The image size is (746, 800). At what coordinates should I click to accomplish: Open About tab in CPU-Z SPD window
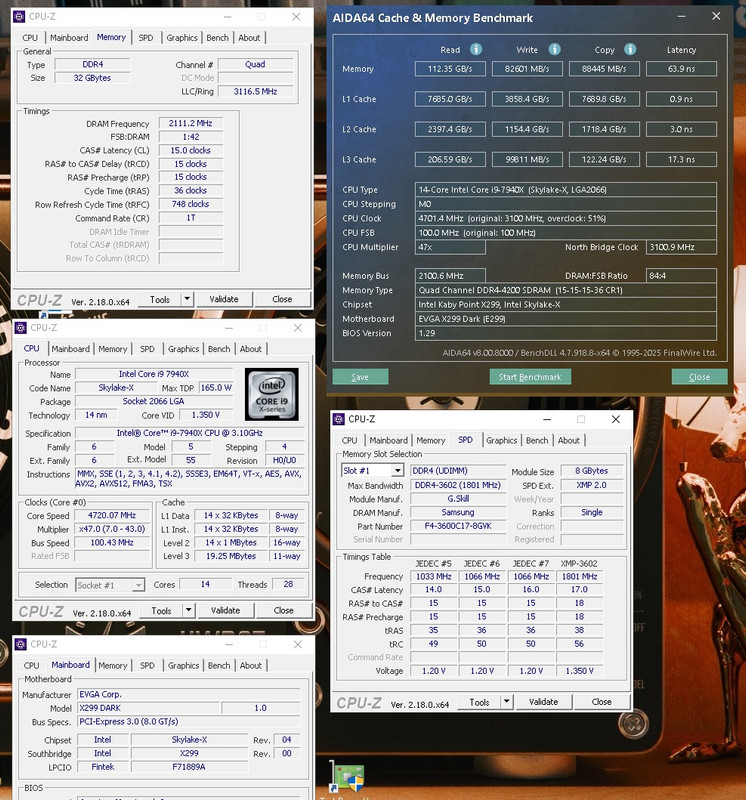coord(568,440)
